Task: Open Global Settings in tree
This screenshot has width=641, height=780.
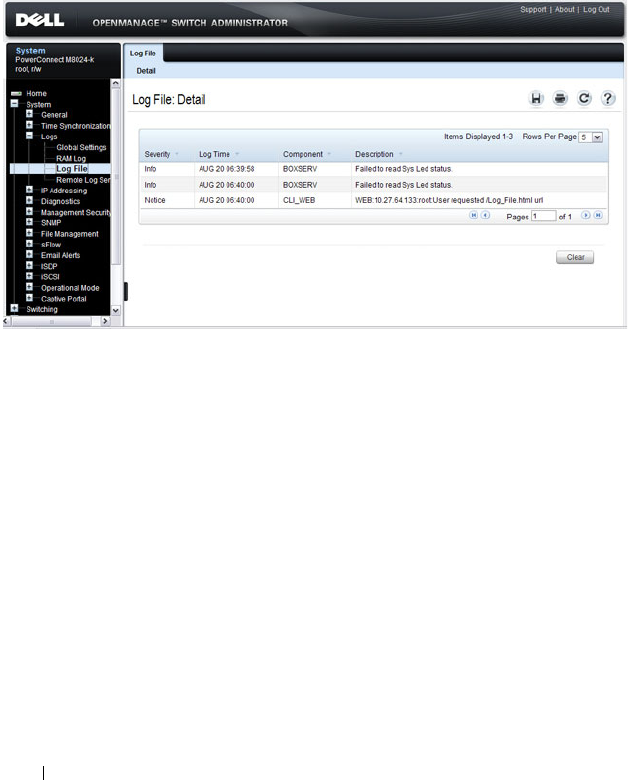Action: point(81,147)
